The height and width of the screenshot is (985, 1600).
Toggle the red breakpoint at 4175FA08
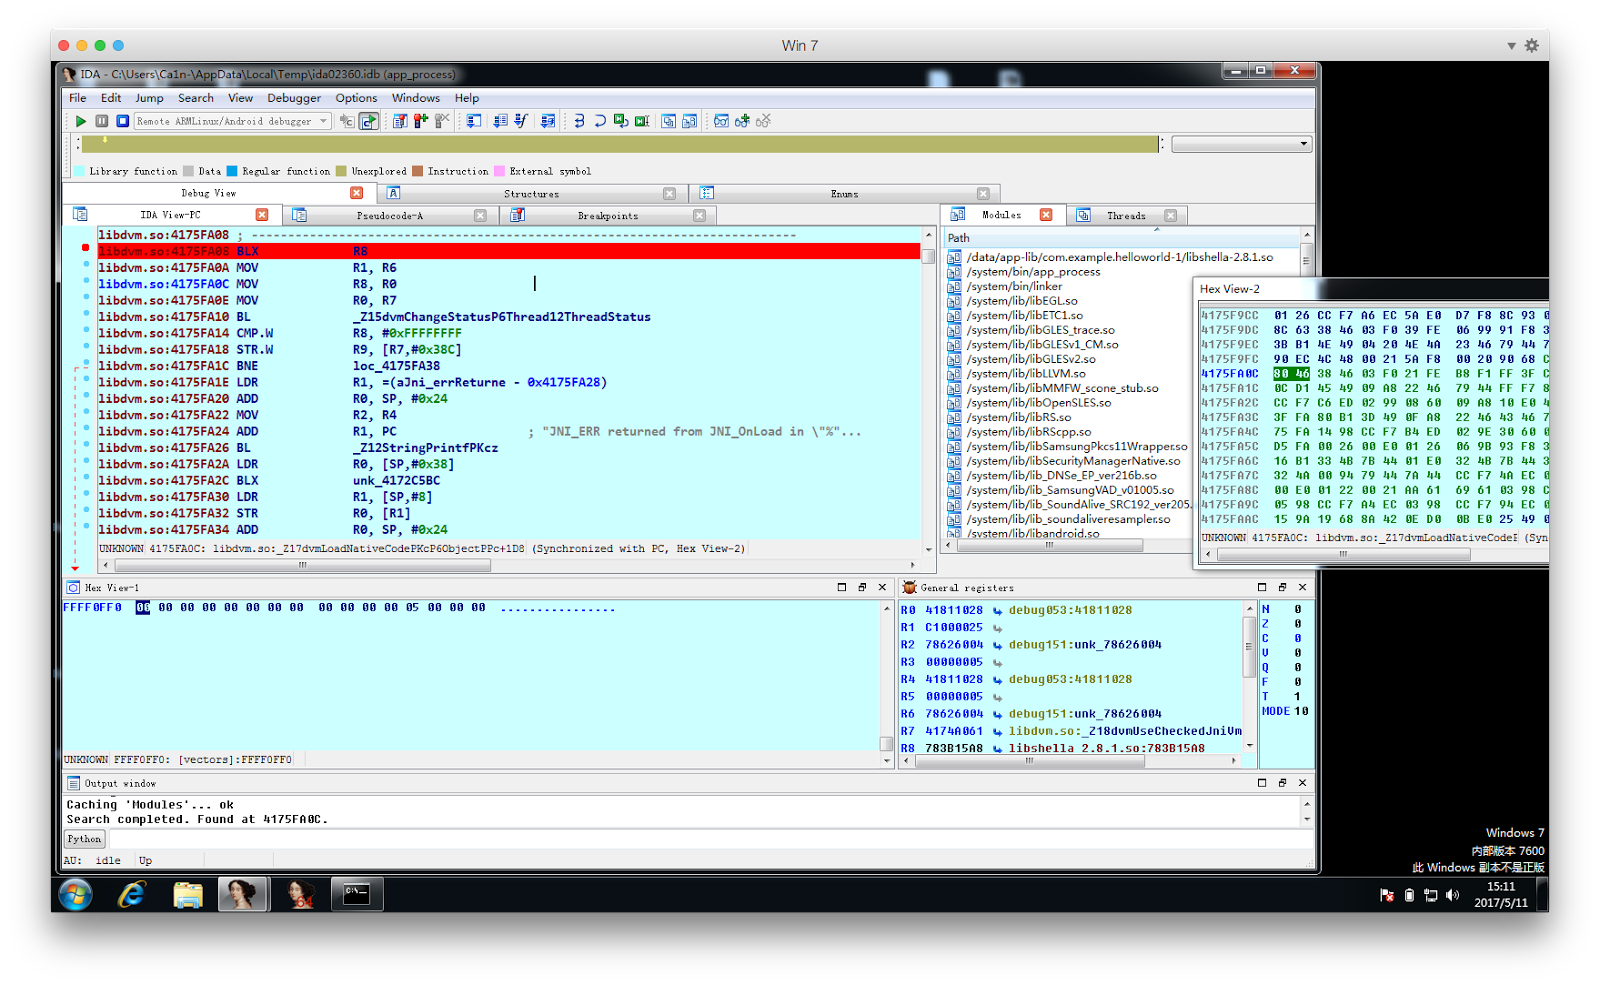click(x=86, y=248)
